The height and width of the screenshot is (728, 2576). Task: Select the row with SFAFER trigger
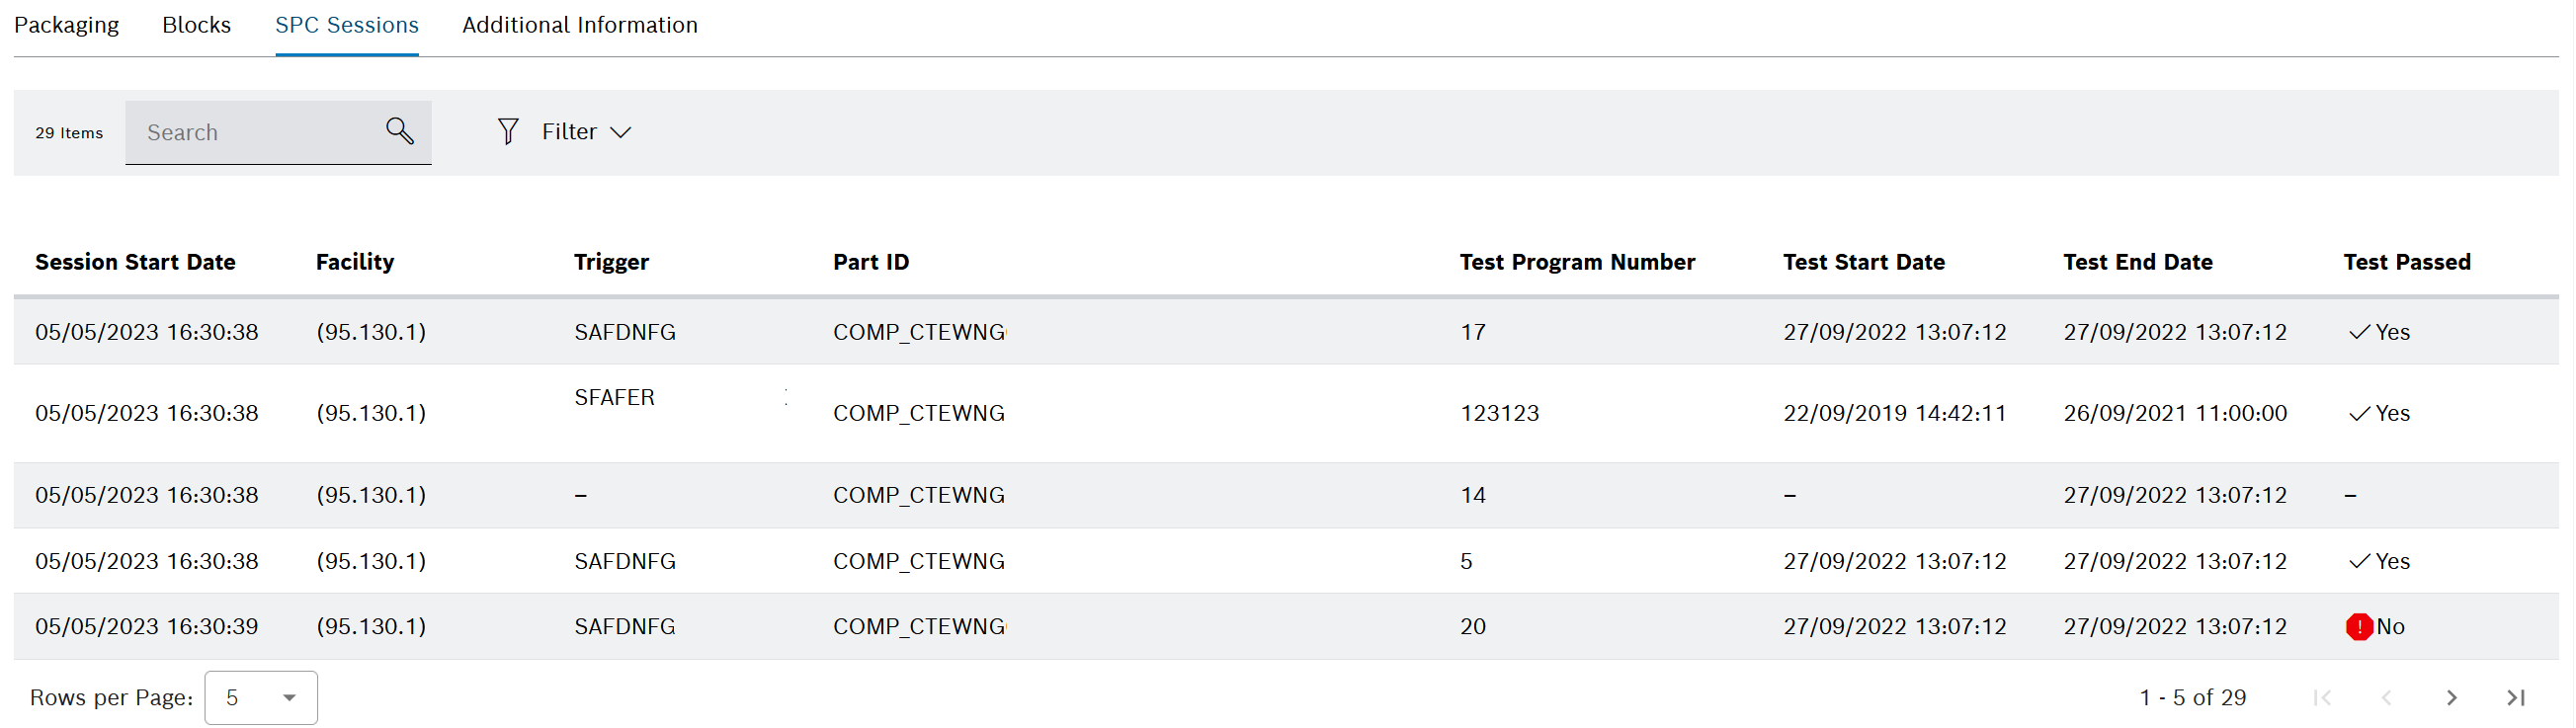tap(1286, 413)
